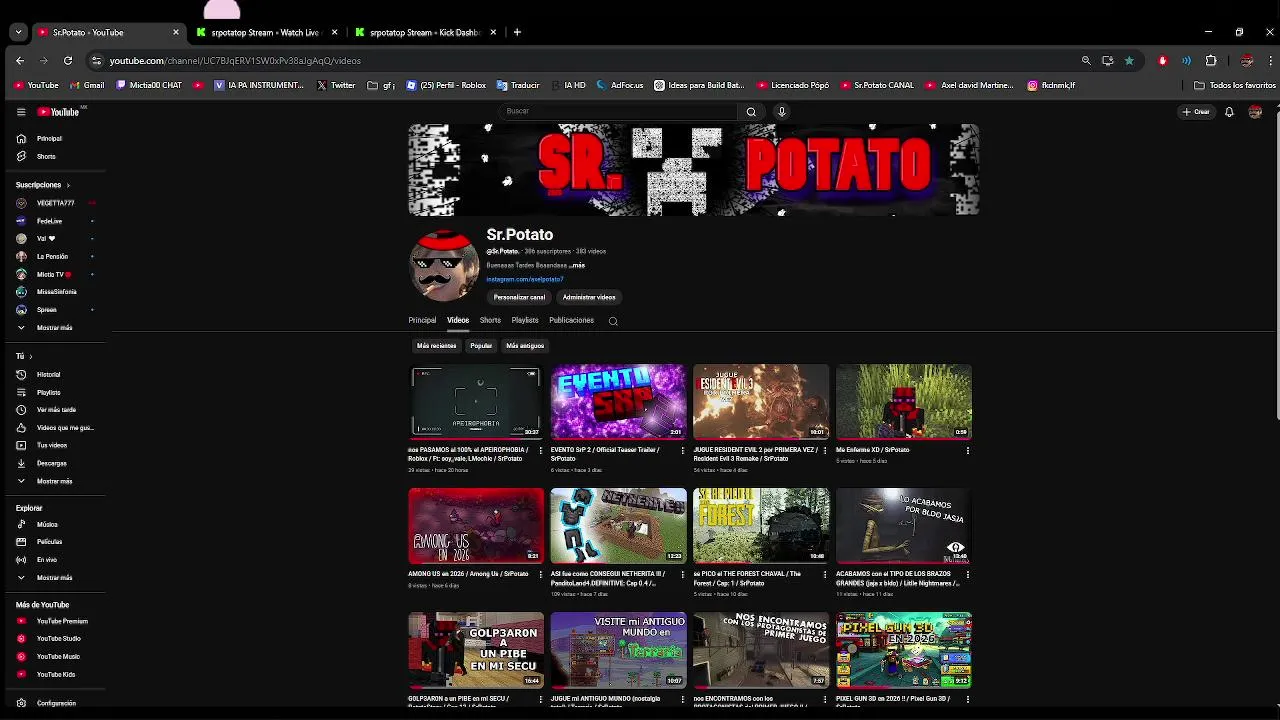The height and width of the screenshot is (720, 1280).
Task: Open new browser tab plus button
Action: click(517, 32)
